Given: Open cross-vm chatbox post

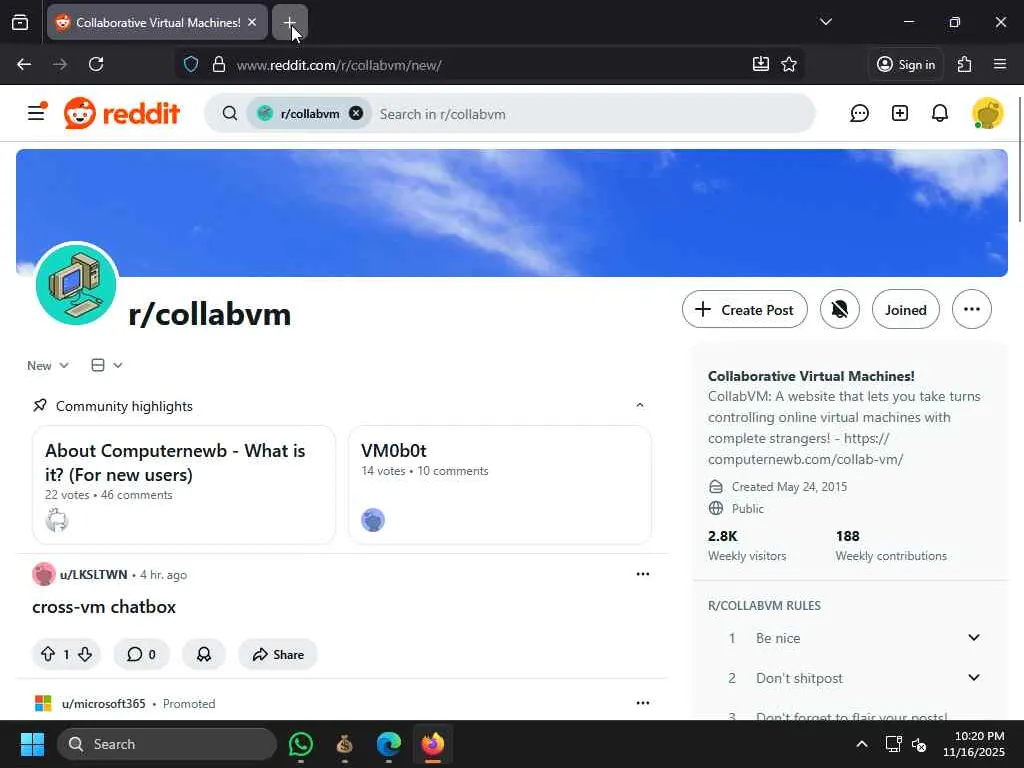Looking at the screenshot, I should (104, 607).
